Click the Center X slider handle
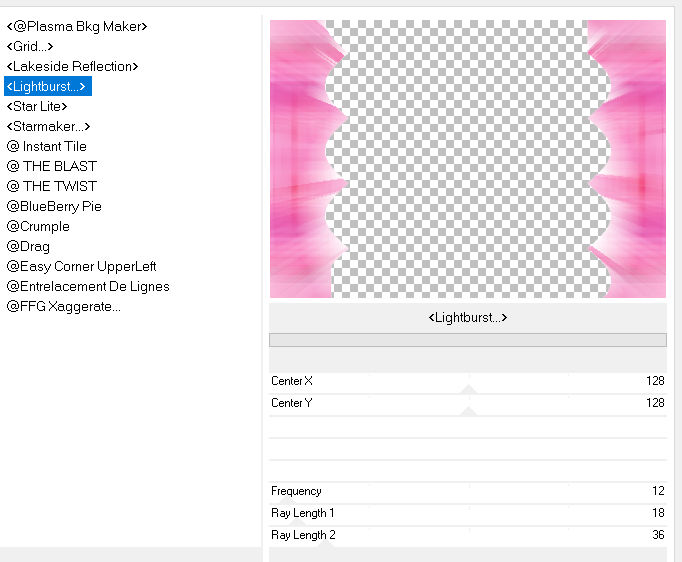The height and width of the screenshot is (562, 682). [x=468, y=388]
